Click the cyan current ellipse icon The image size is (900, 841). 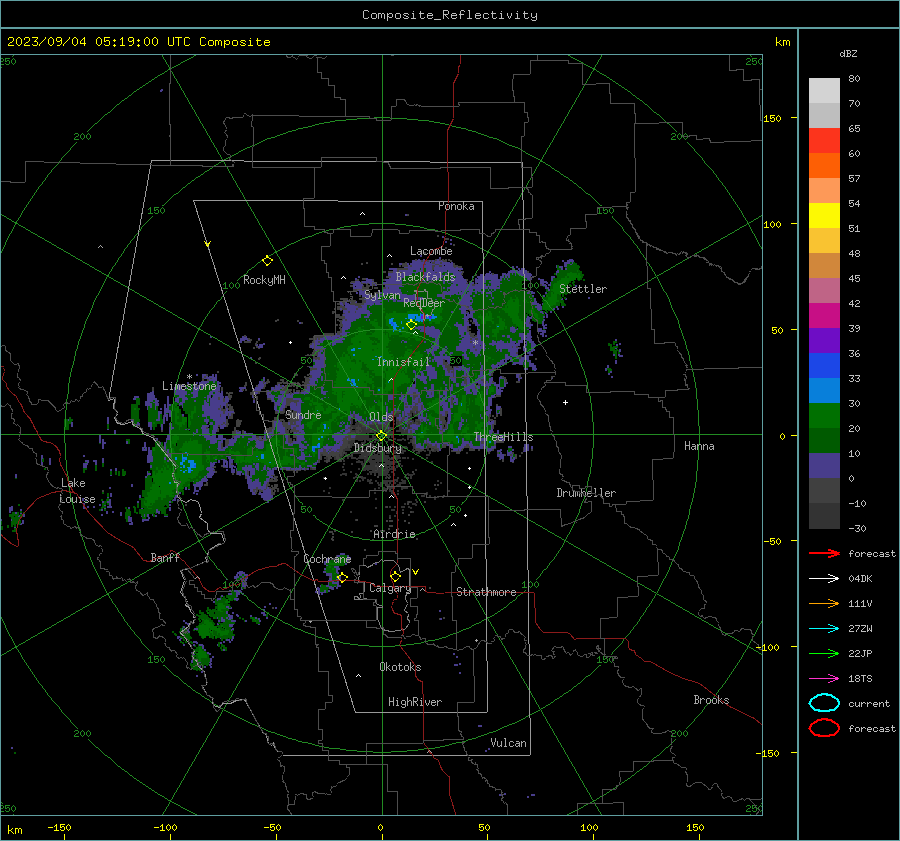pos(824,703)
